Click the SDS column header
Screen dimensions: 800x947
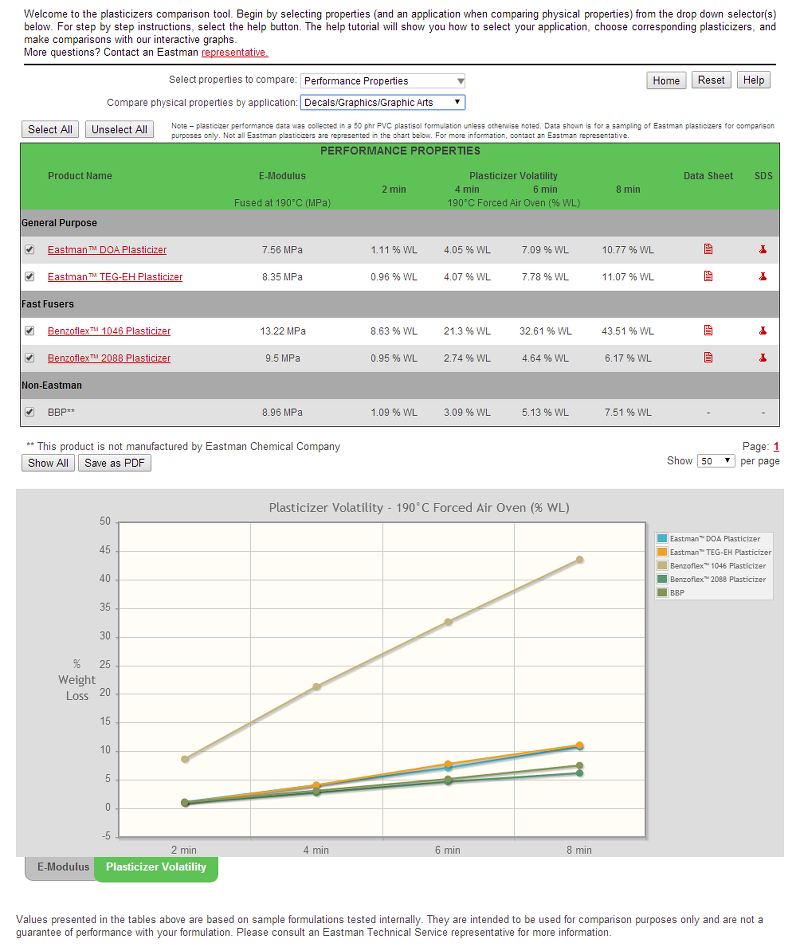[763, 176]
